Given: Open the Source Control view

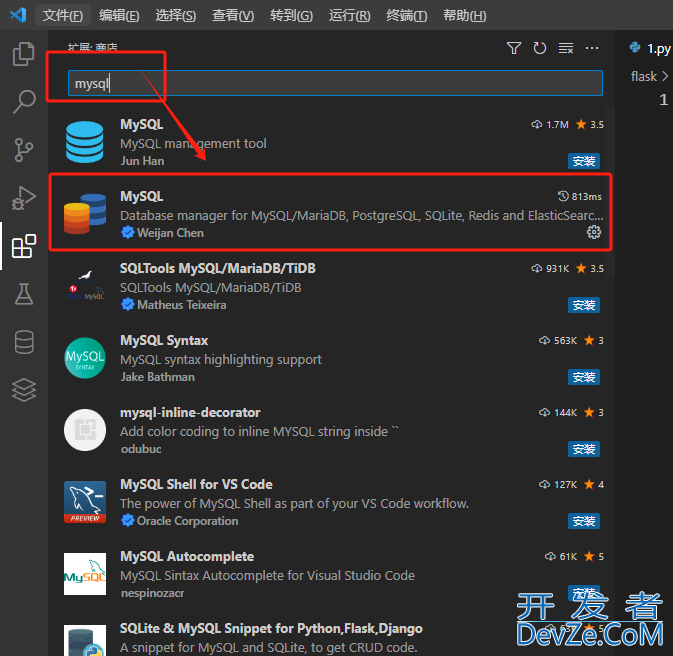Looking at the screenshot, I should tap(24, 149).
